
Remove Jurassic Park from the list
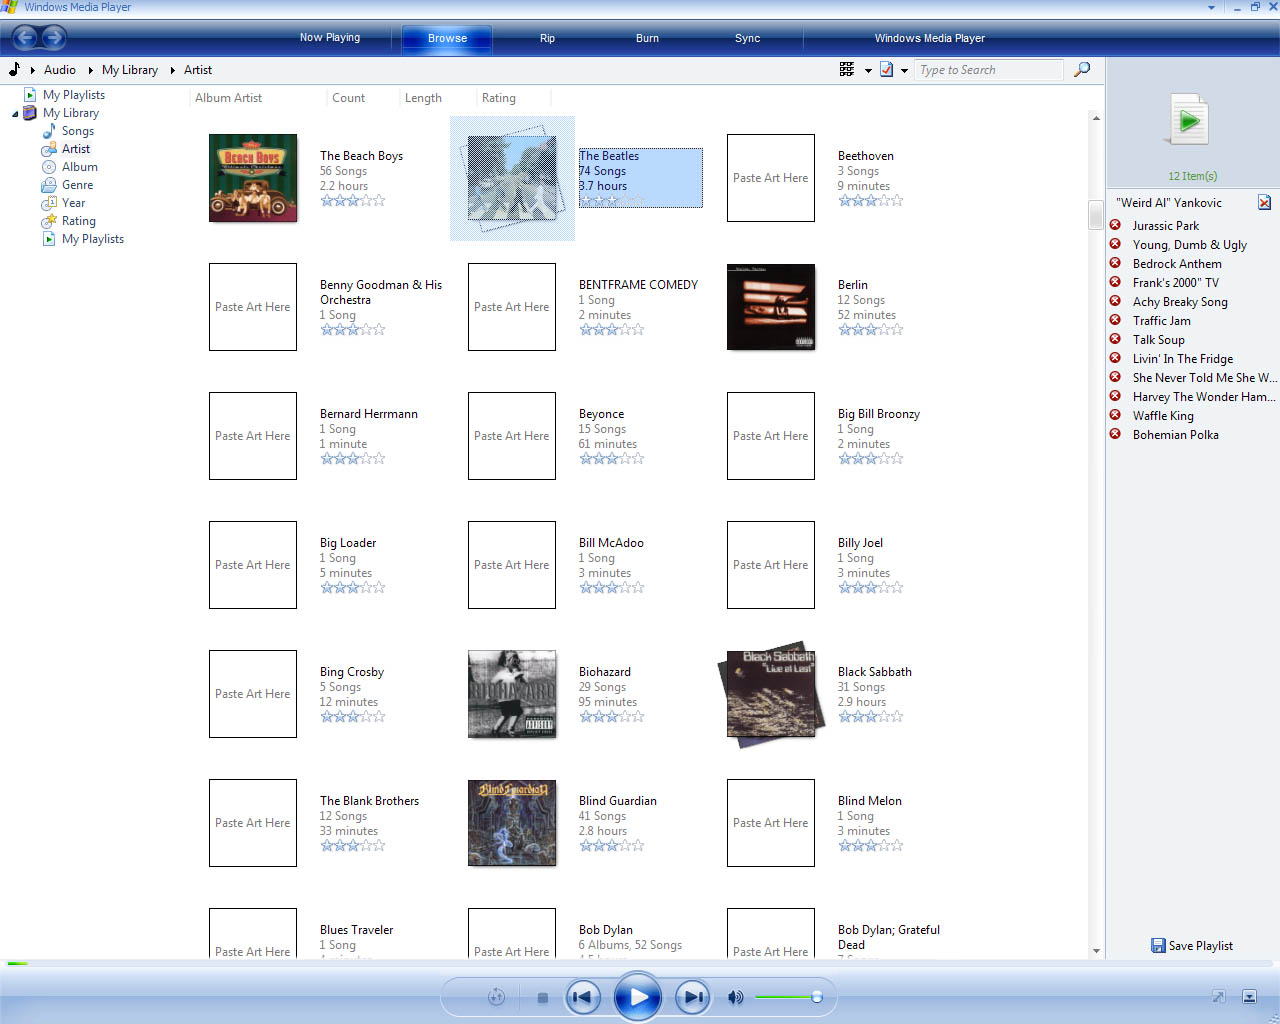(x=1115, y=225)
